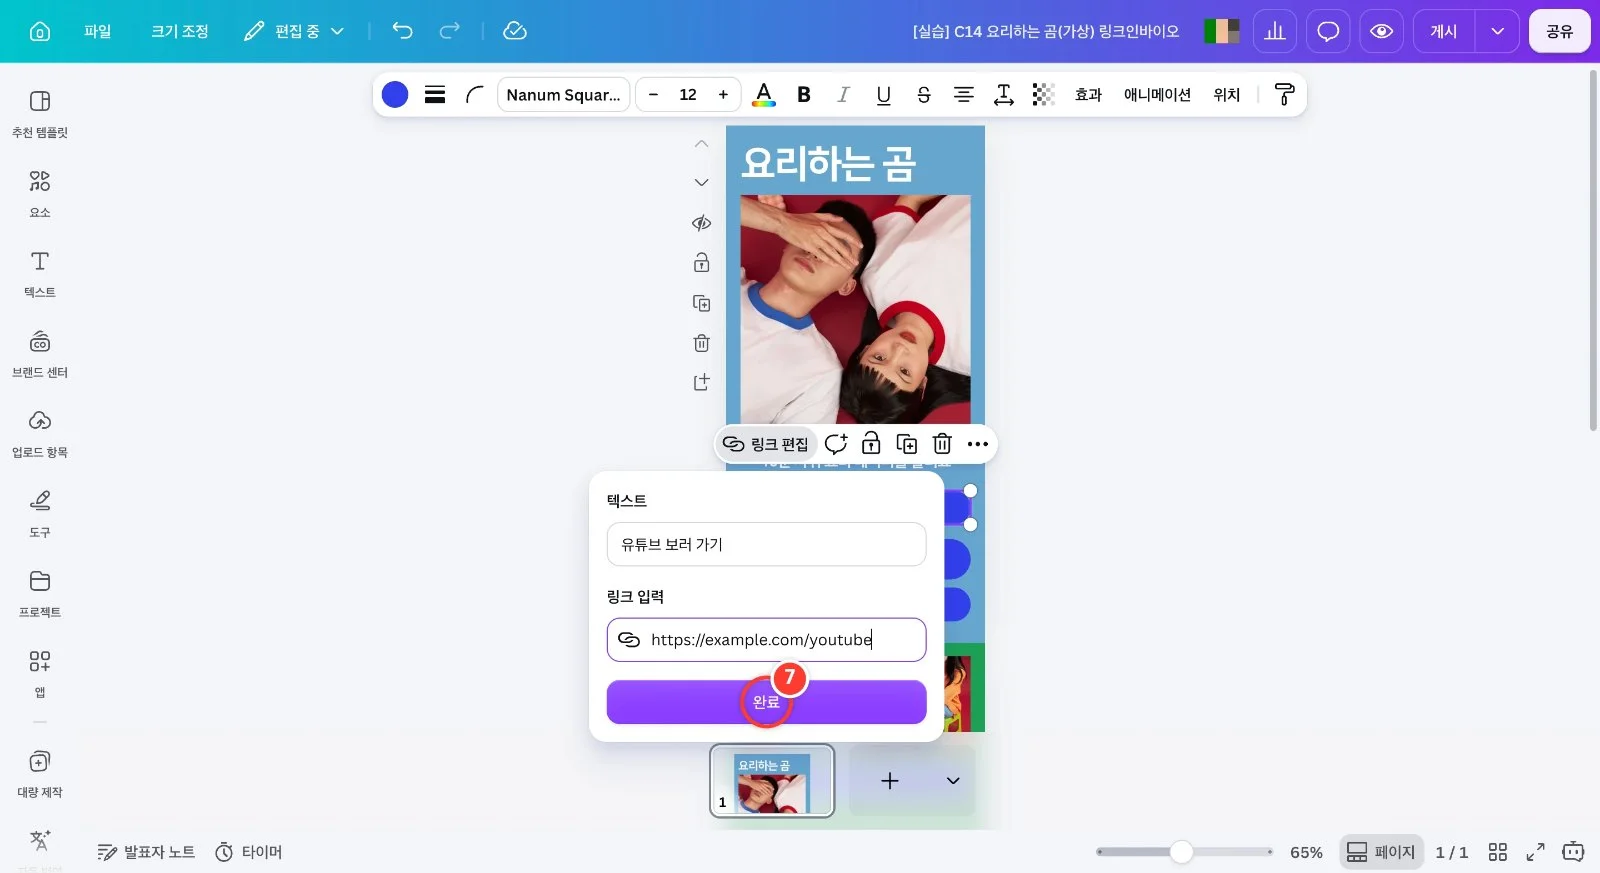The width and height of the screenshot is (1600, 873).
Task: Toggle underline formatting
Action: point(883,94)
